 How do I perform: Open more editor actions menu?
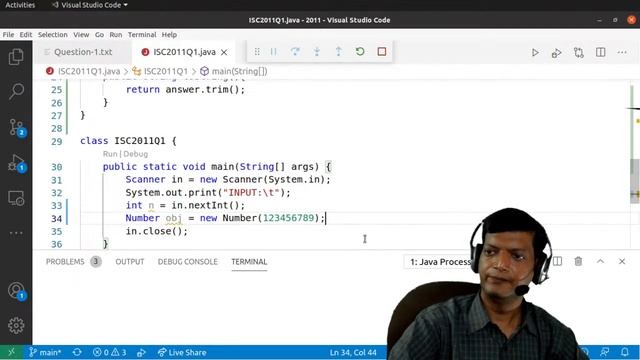pyautogui.click(x=622, y=52)
